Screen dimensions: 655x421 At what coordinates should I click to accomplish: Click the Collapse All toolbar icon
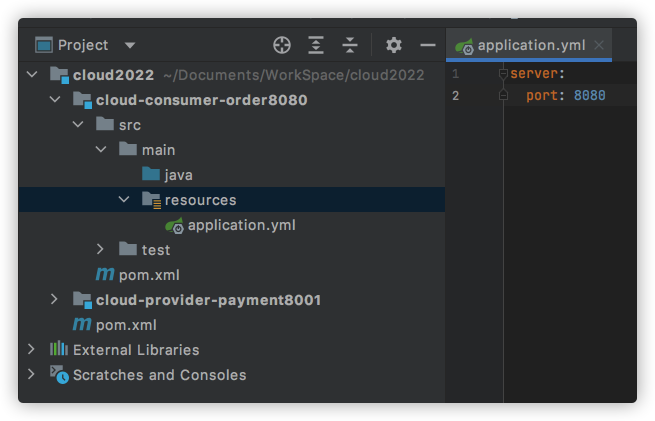pyautogui.click(x=350, y=45)
